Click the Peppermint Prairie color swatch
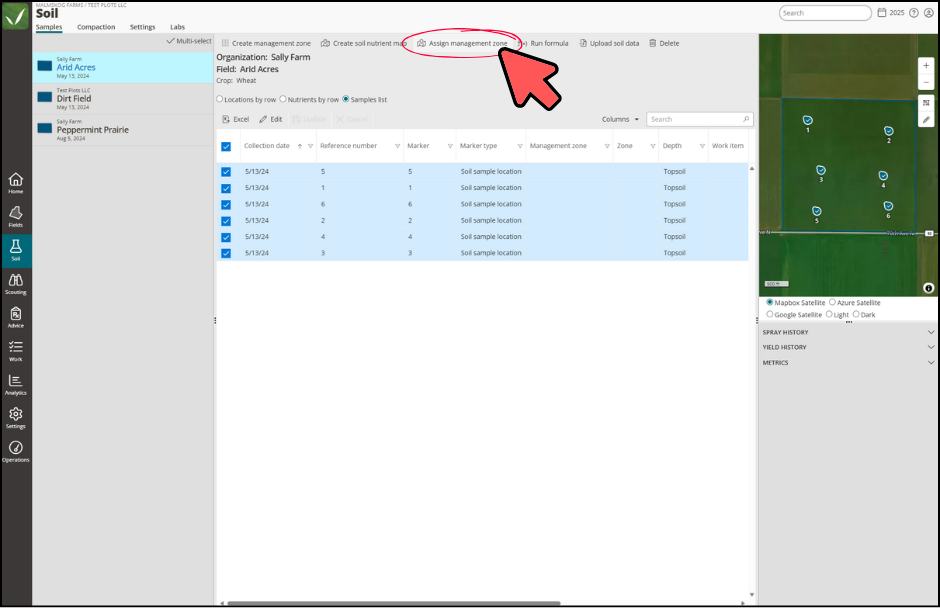 point(45,128)
